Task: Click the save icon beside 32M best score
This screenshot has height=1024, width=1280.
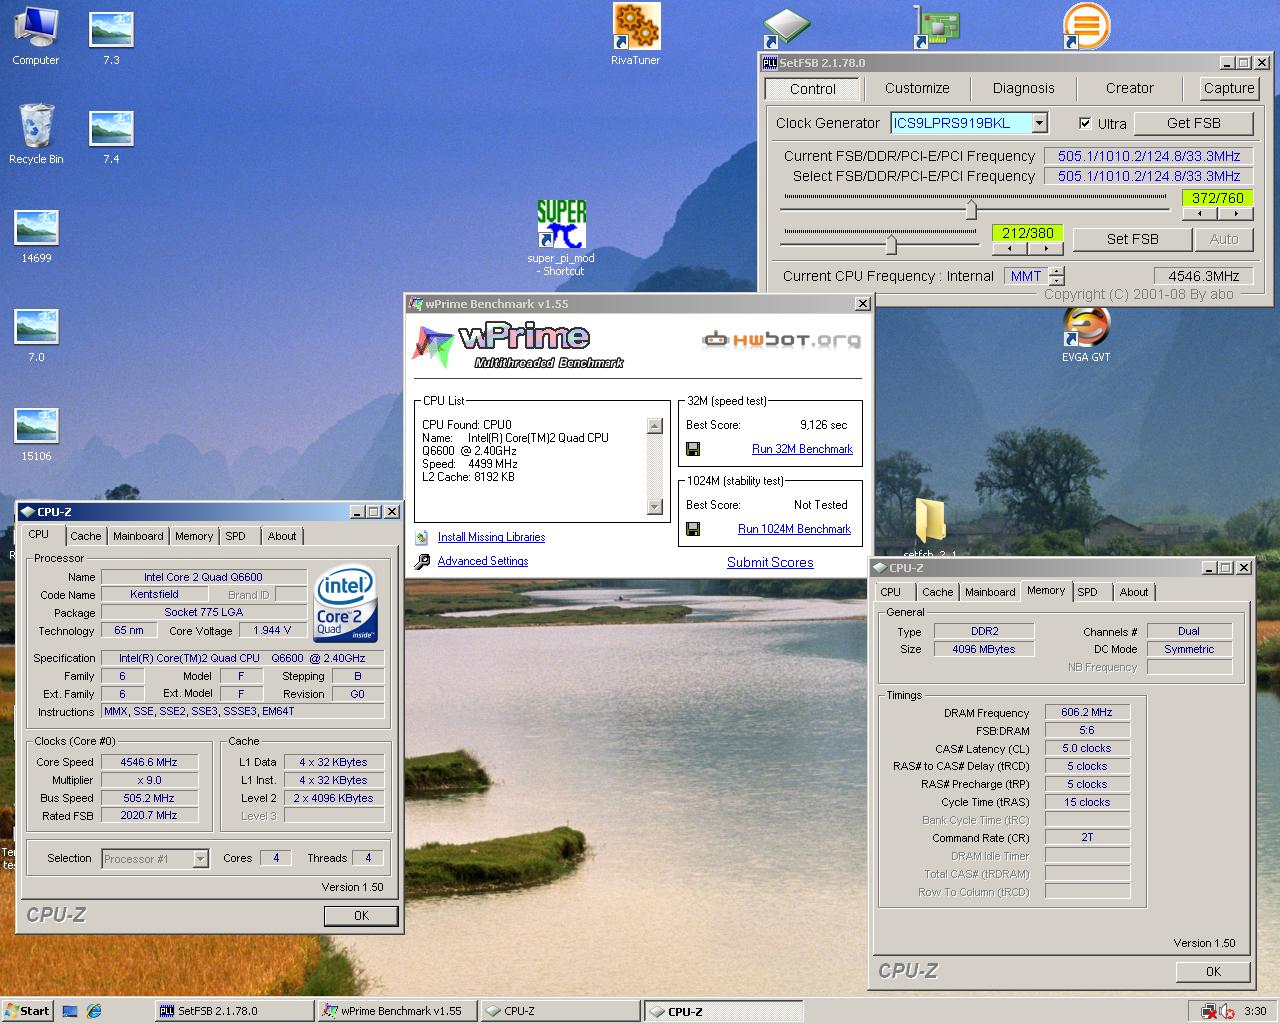Action: [693, 449]
